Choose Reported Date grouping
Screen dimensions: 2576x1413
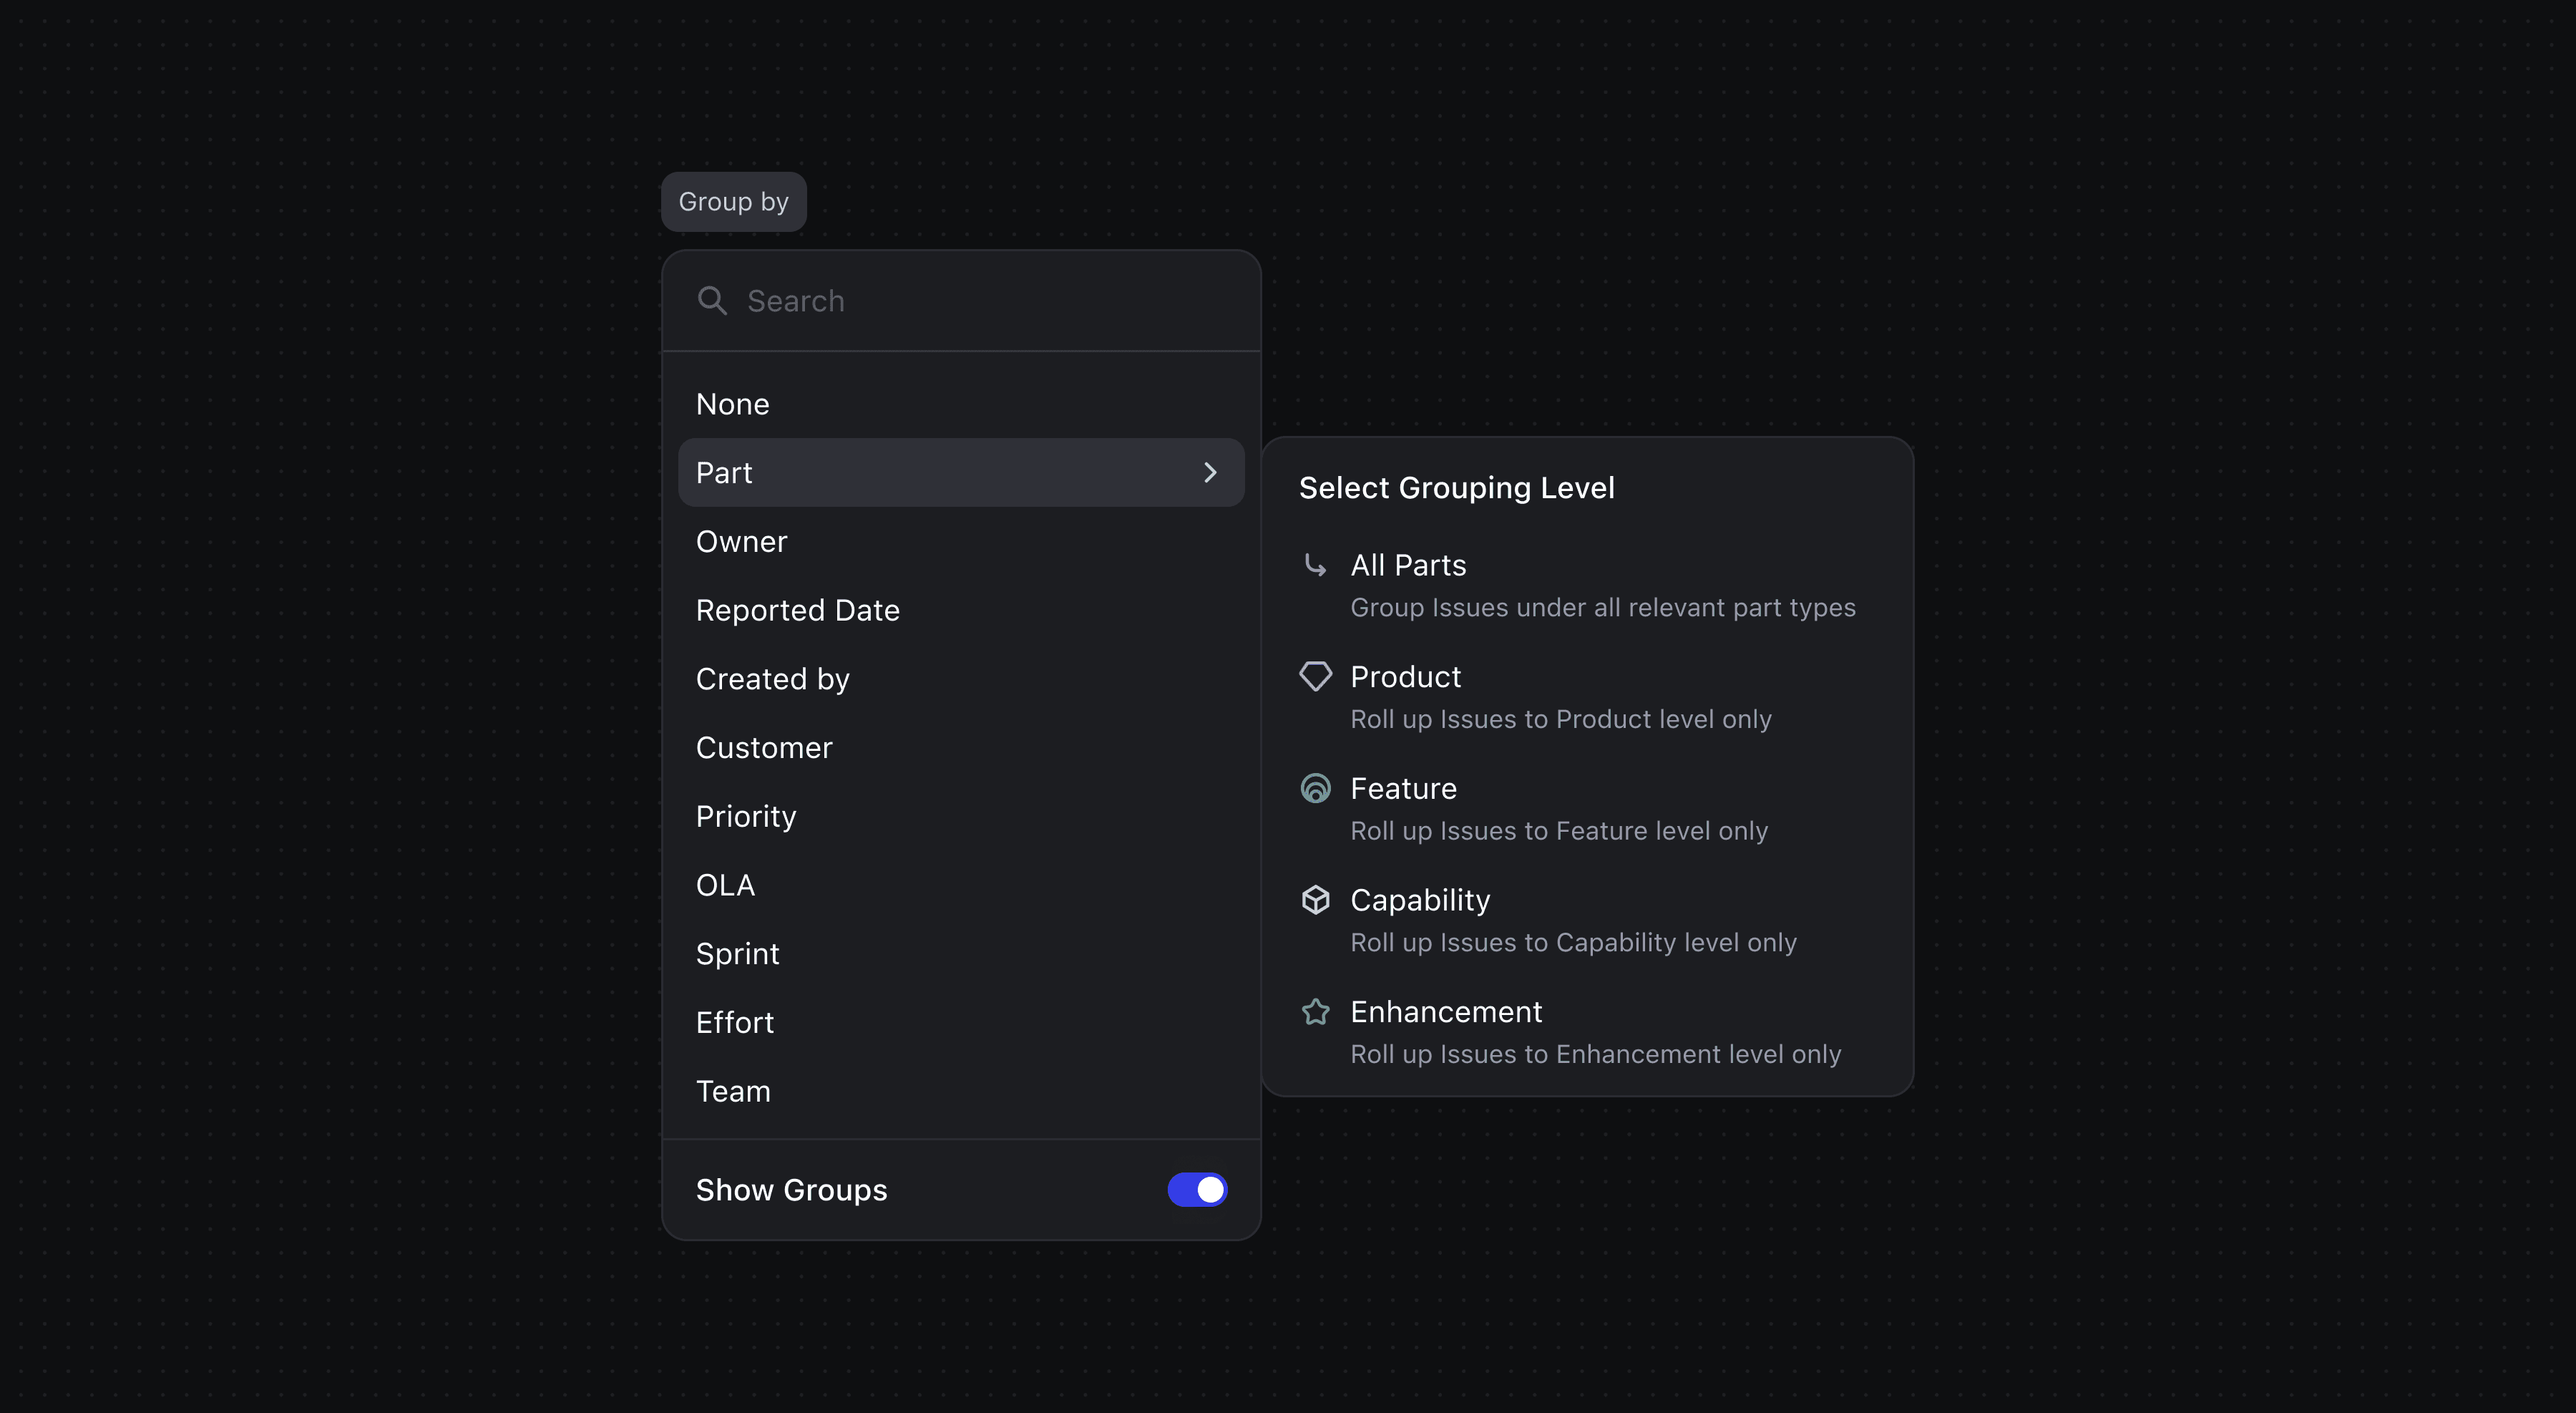click(797, 610)
